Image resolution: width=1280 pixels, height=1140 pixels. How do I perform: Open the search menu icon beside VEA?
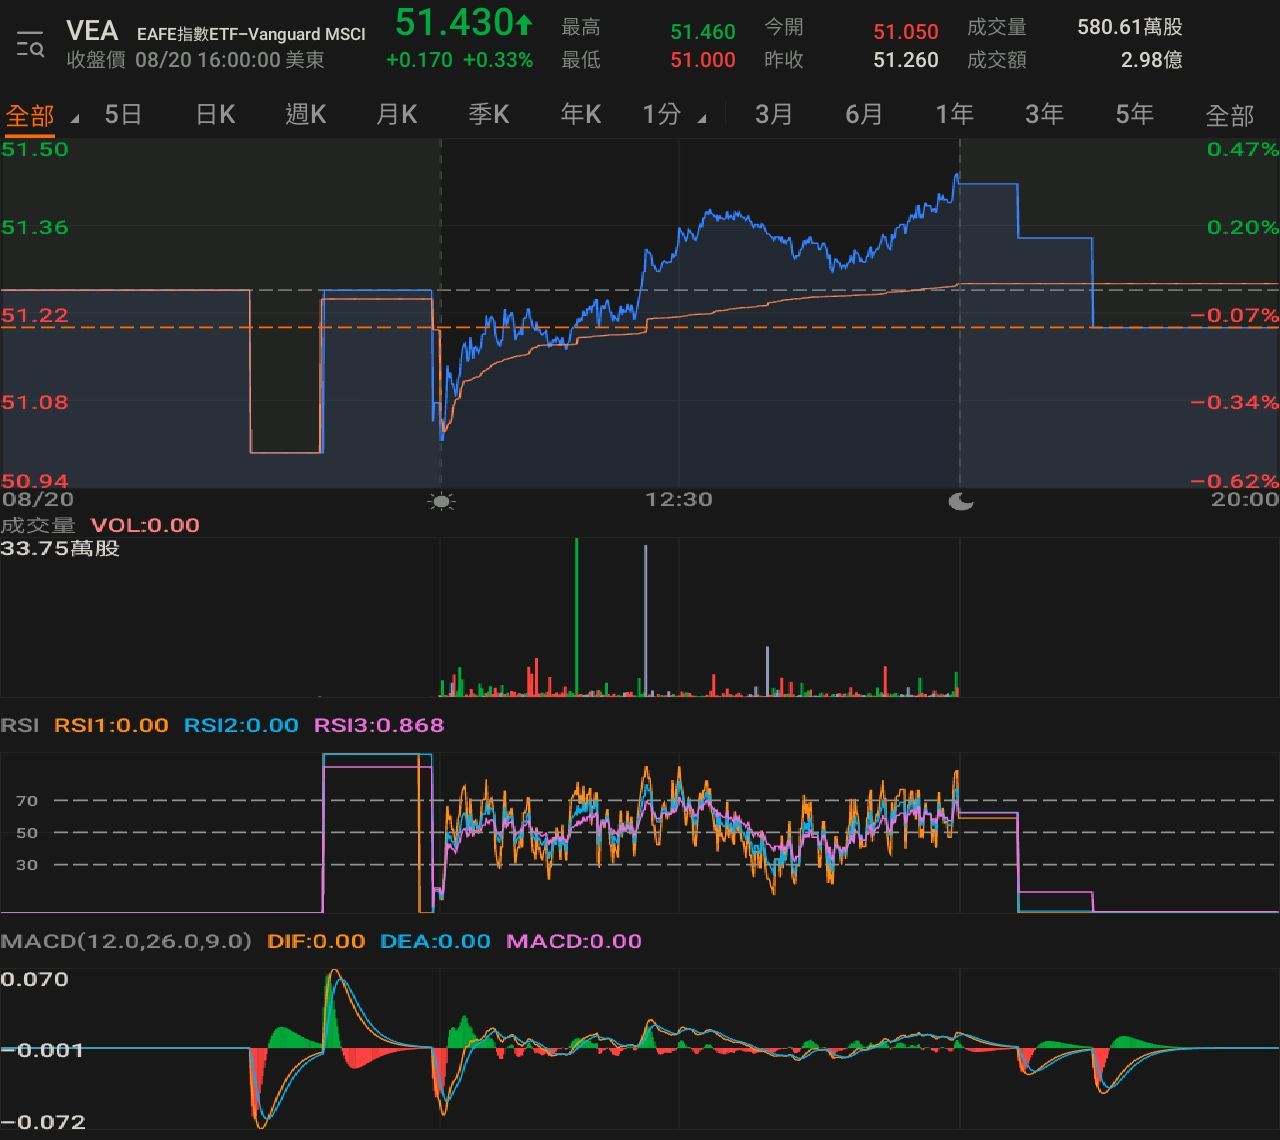[30, 45]
